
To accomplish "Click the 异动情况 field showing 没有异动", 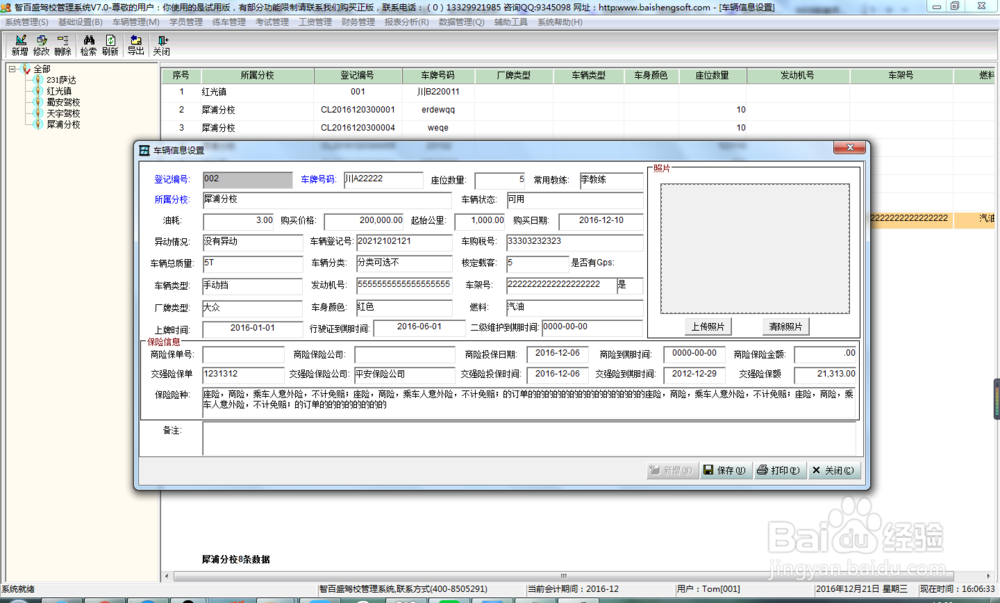I will [253, 242].
